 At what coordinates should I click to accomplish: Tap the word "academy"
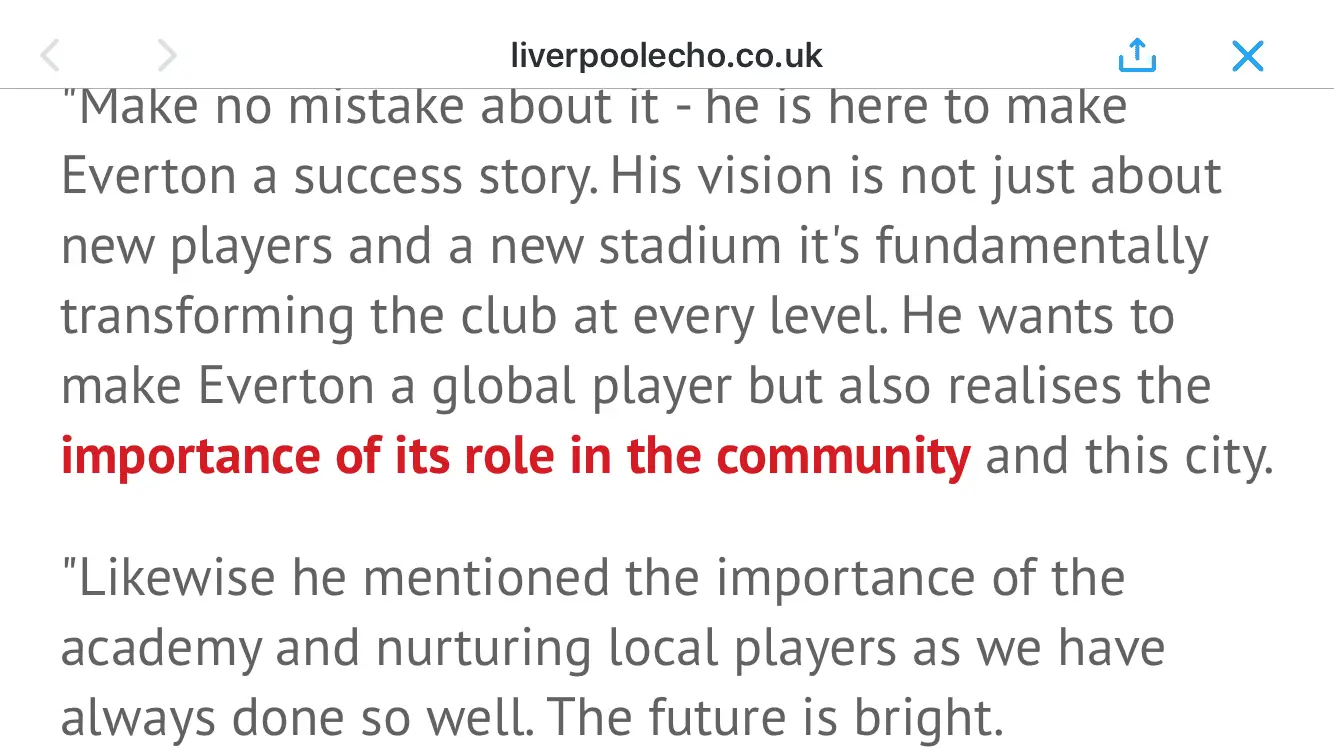(162, 649)
